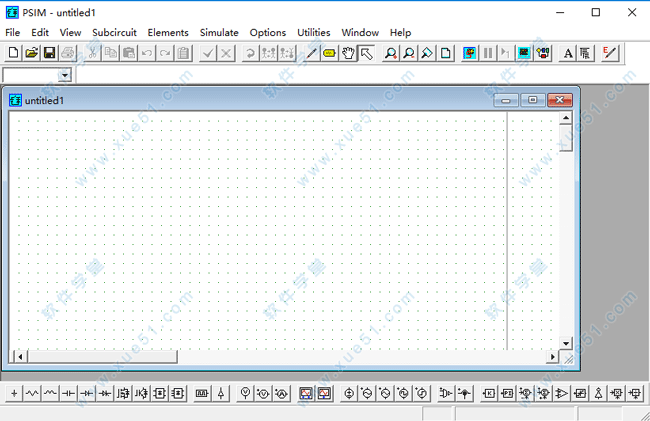Screen dimensions: 650x421
Task: Place the DC voltage source element
Action: [349, 393]
